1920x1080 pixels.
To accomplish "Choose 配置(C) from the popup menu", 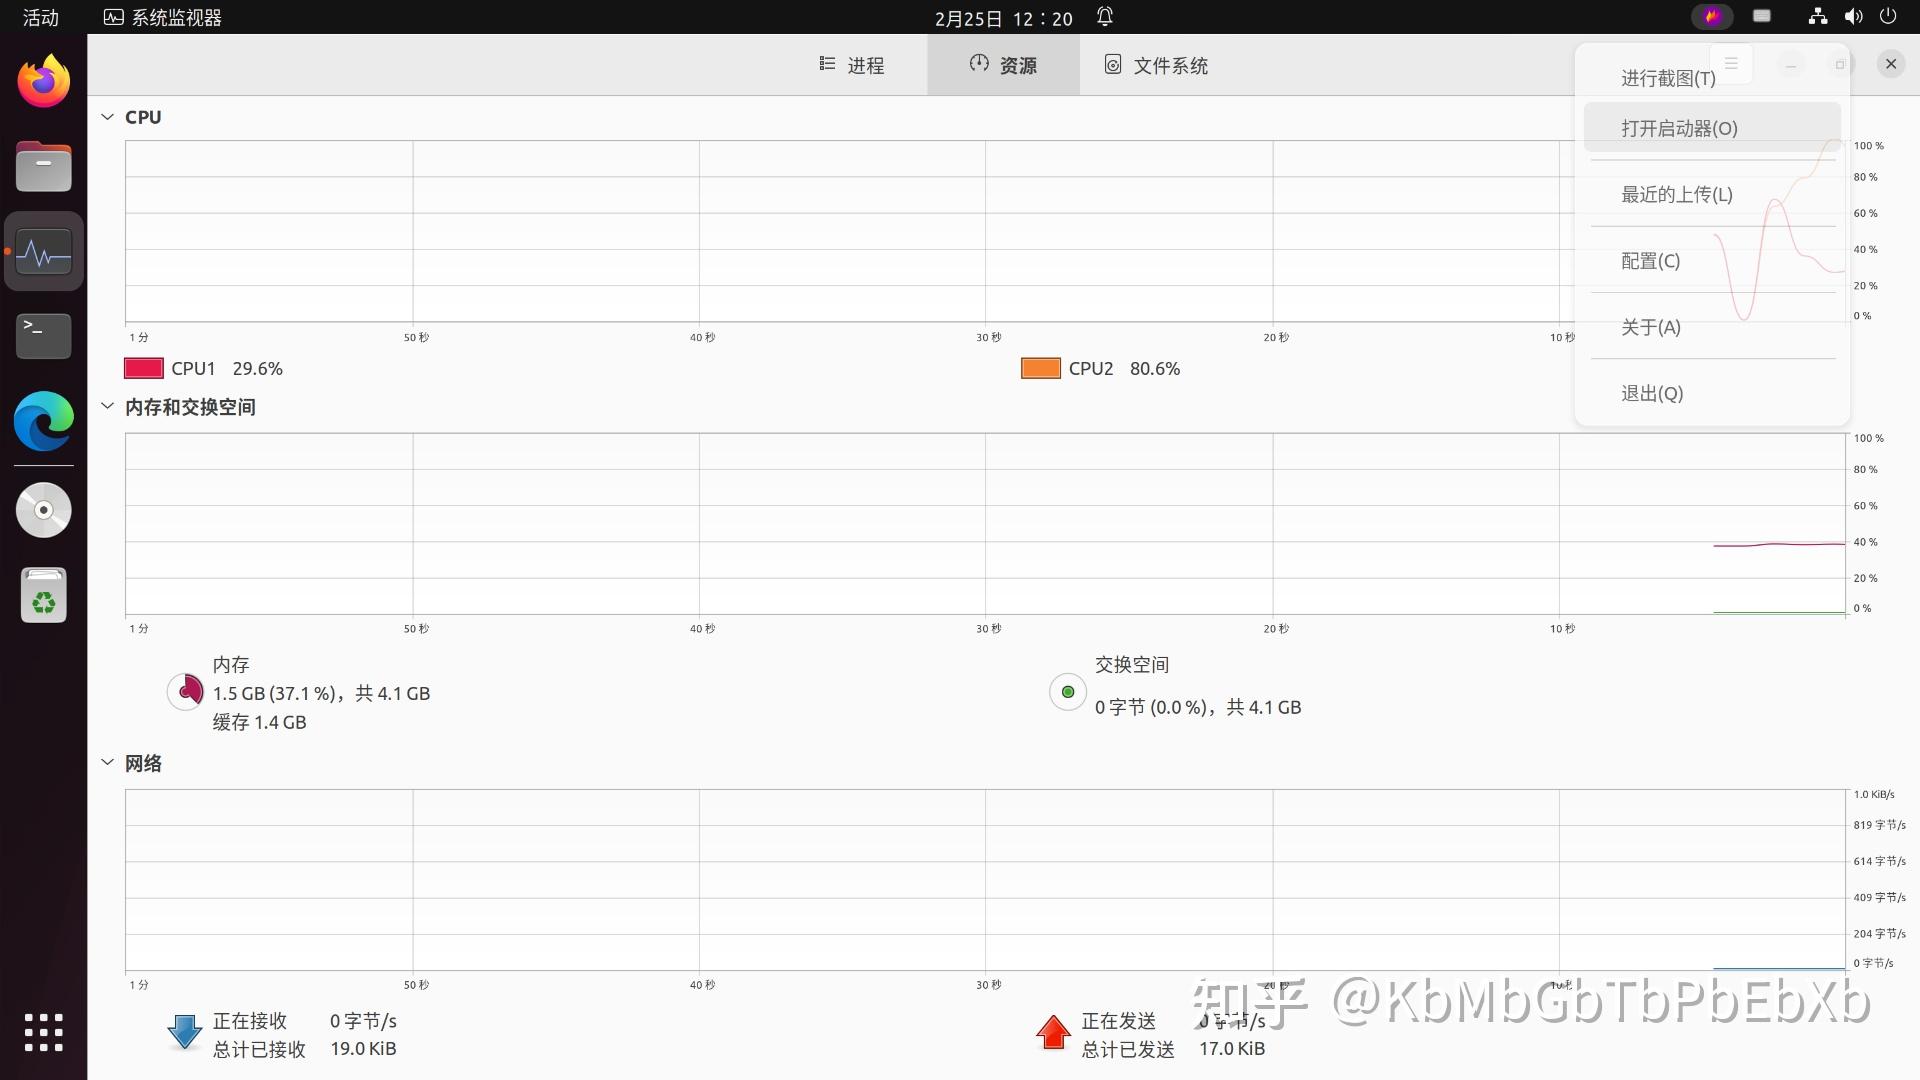I will pos(1650,261).
